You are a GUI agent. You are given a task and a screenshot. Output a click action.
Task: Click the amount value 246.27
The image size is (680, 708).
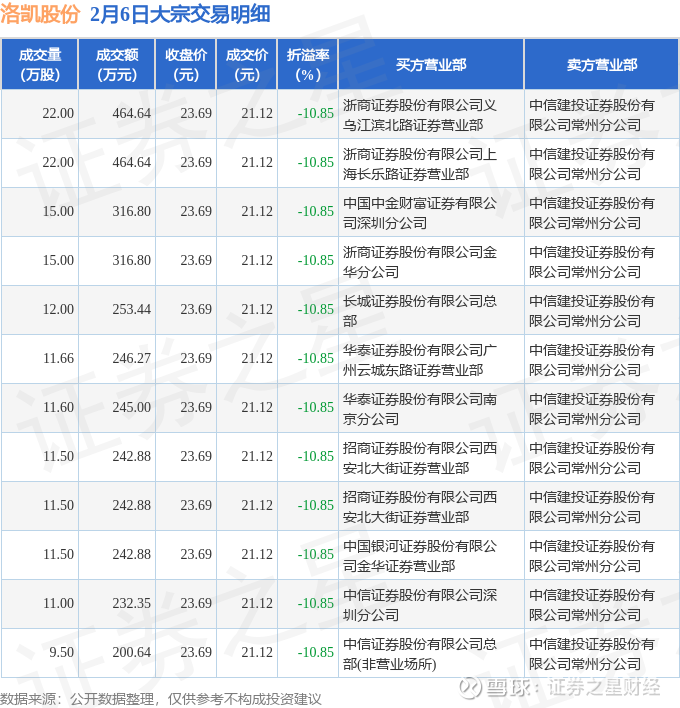pos(131,359)
